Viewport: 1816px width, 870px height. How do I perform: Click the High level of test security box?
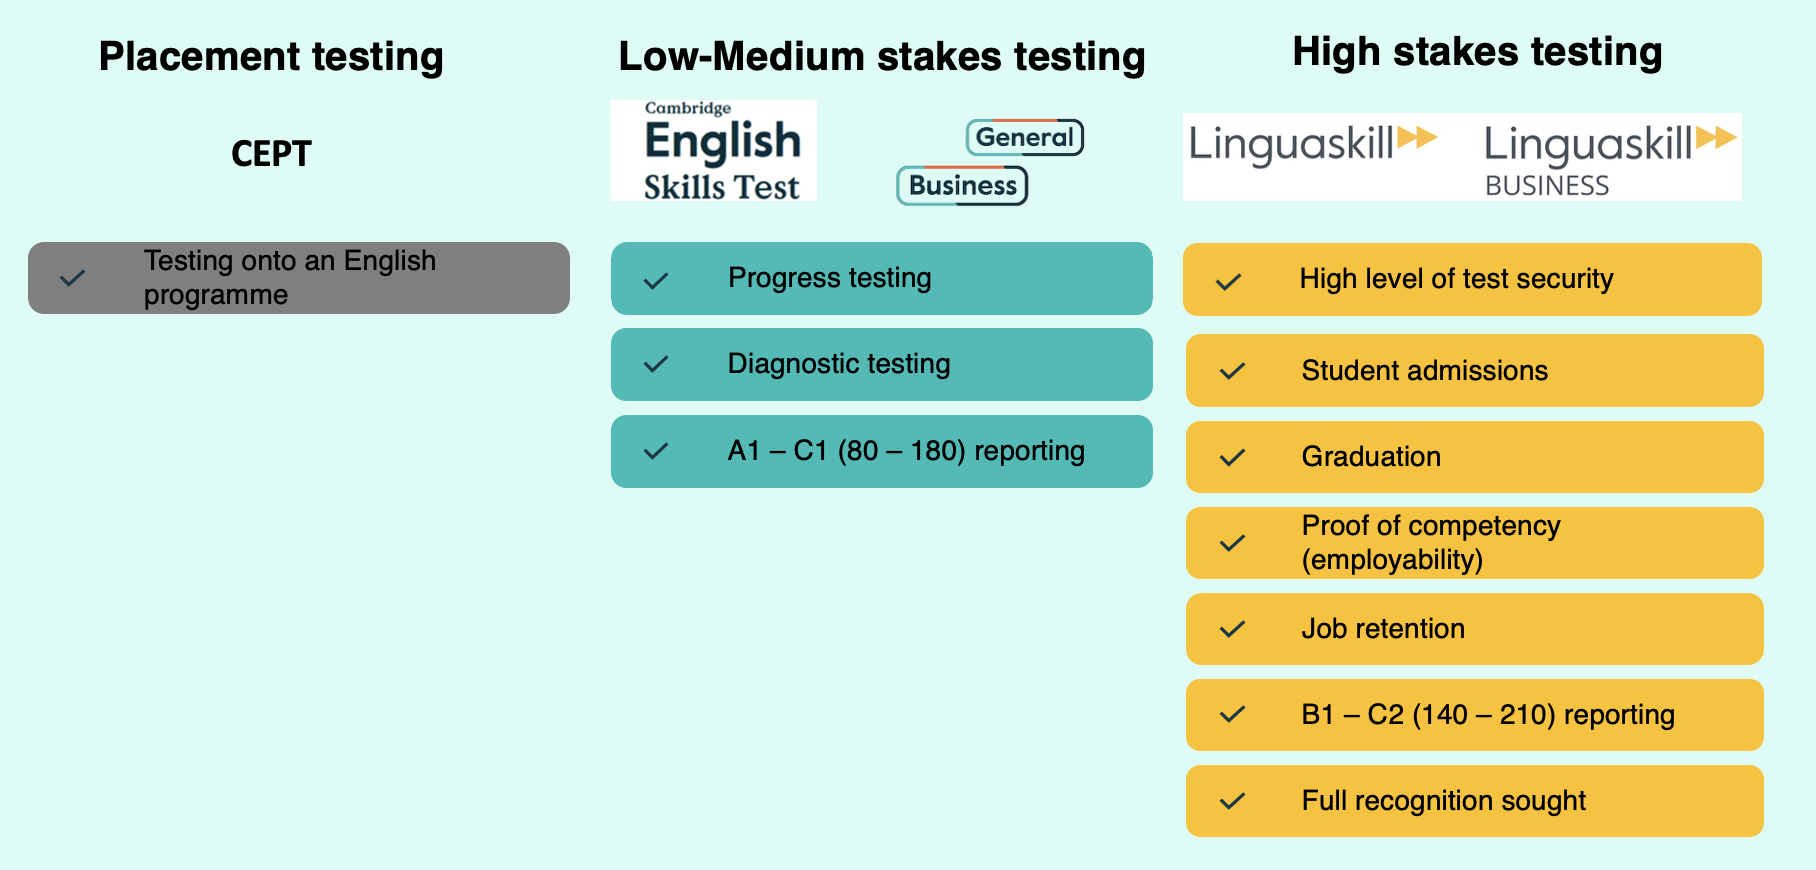[1472, 279]
